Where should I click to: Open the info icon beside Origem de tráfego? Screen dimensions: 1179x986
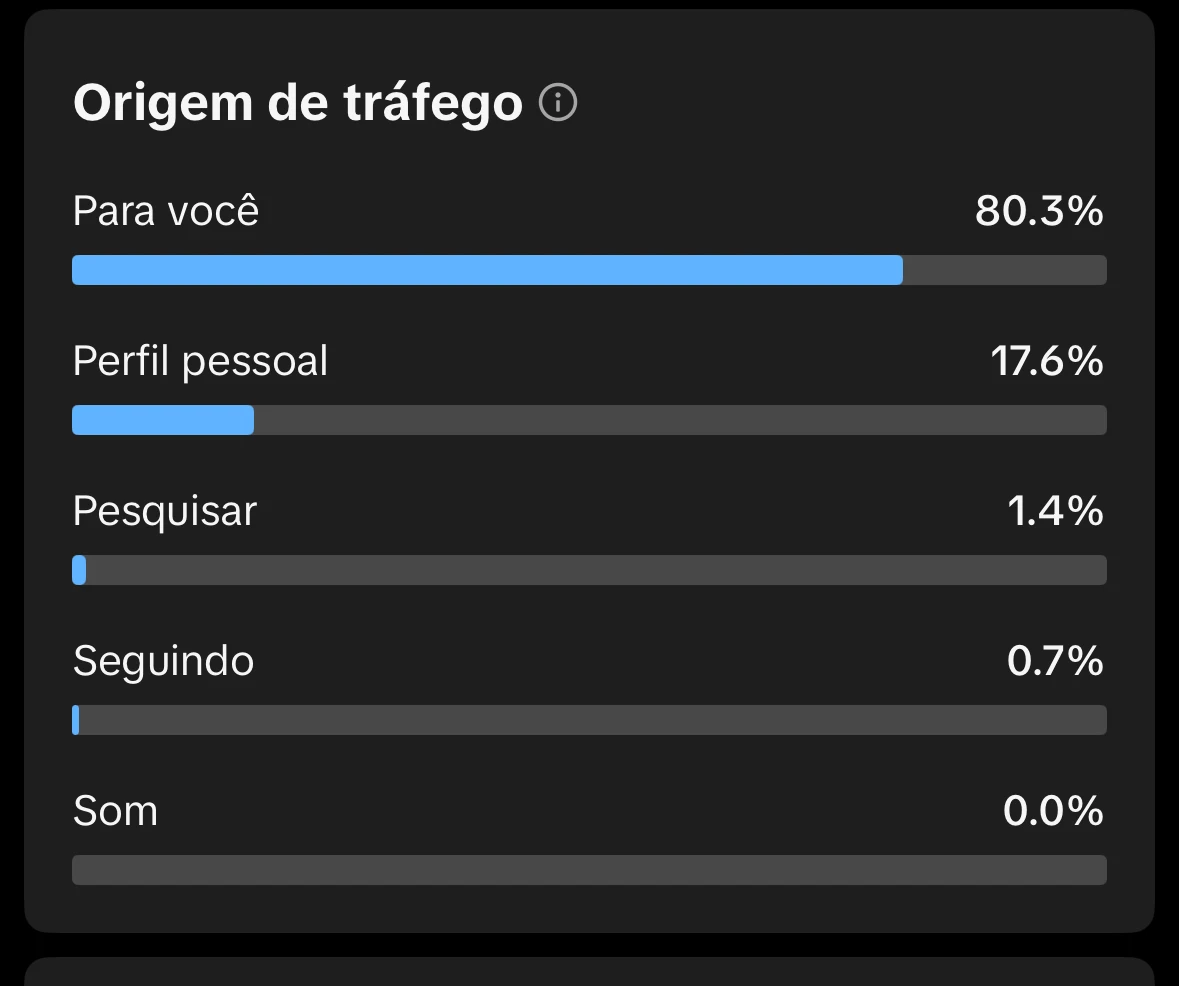click(558, 102)
